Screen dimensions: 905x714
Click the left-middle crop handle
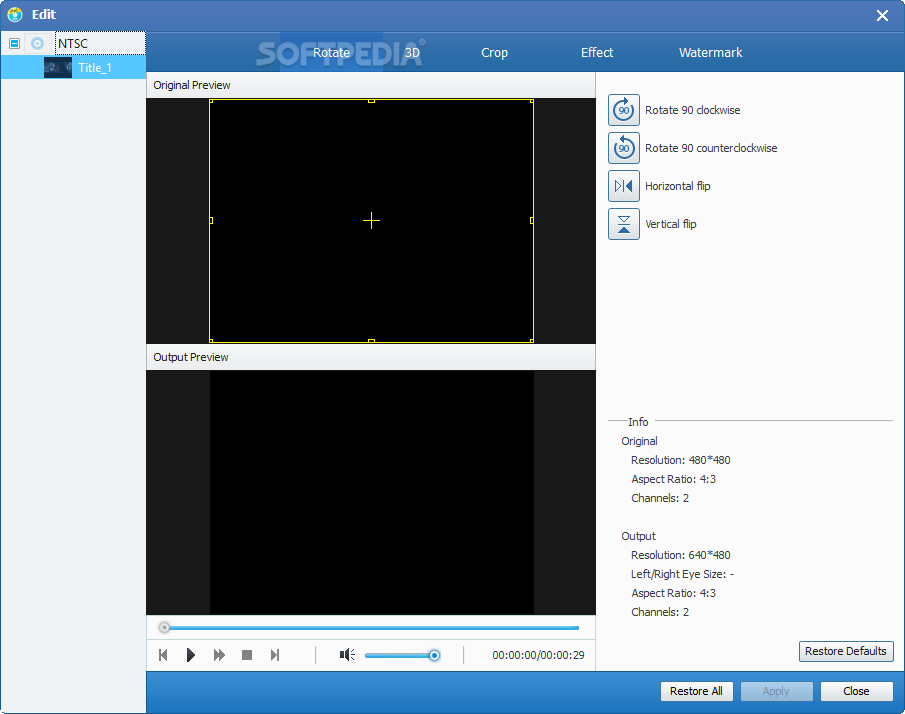click(x=211, y=220)
